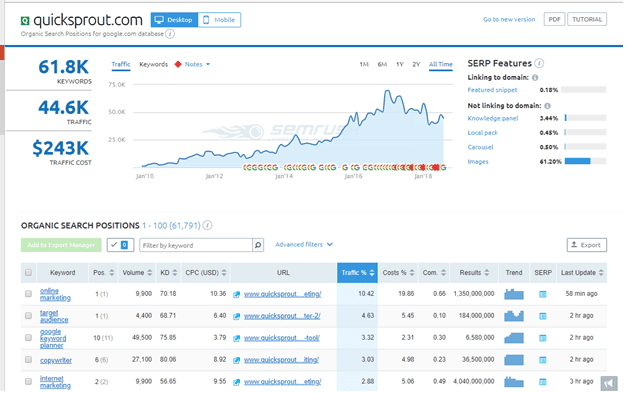
Task: Click the Featured snippet percentage bar
Action: tap(584, 90)
